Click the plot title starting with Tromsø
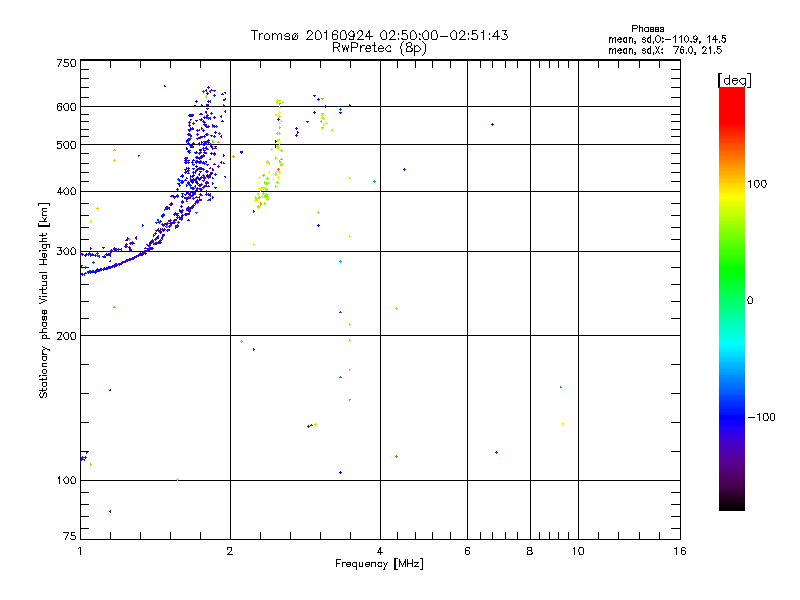The width and height of the screenshot is (800, 600). coord(379,35)
